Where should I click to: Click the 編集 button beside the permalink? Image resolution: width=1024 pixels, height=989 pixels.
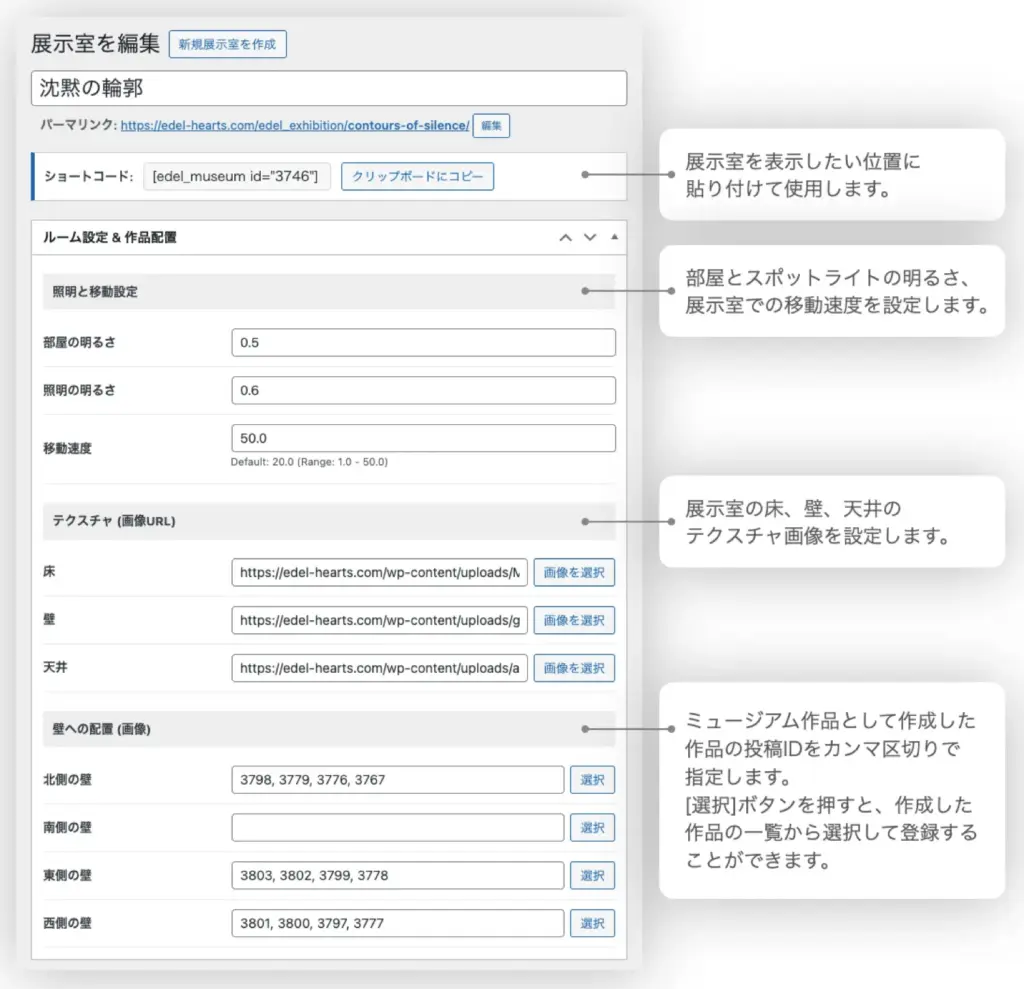(x=491, y=126)
